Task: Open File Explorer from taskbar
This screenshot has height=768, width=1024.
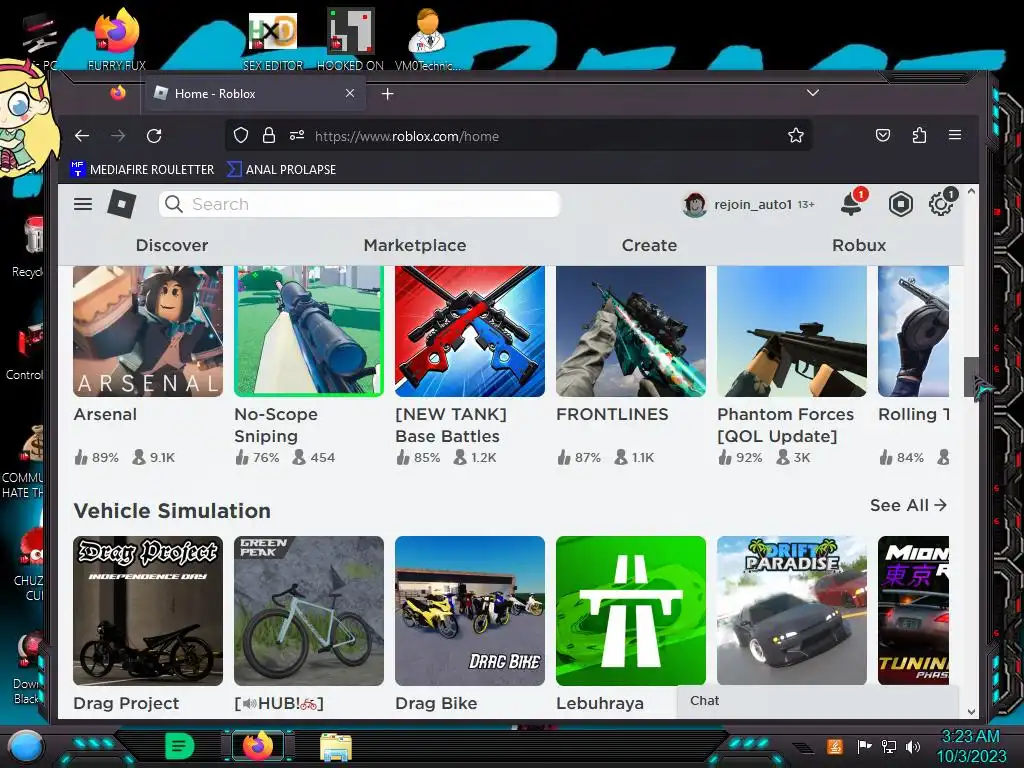Action: pyautogui.click(x=336, y=746)
